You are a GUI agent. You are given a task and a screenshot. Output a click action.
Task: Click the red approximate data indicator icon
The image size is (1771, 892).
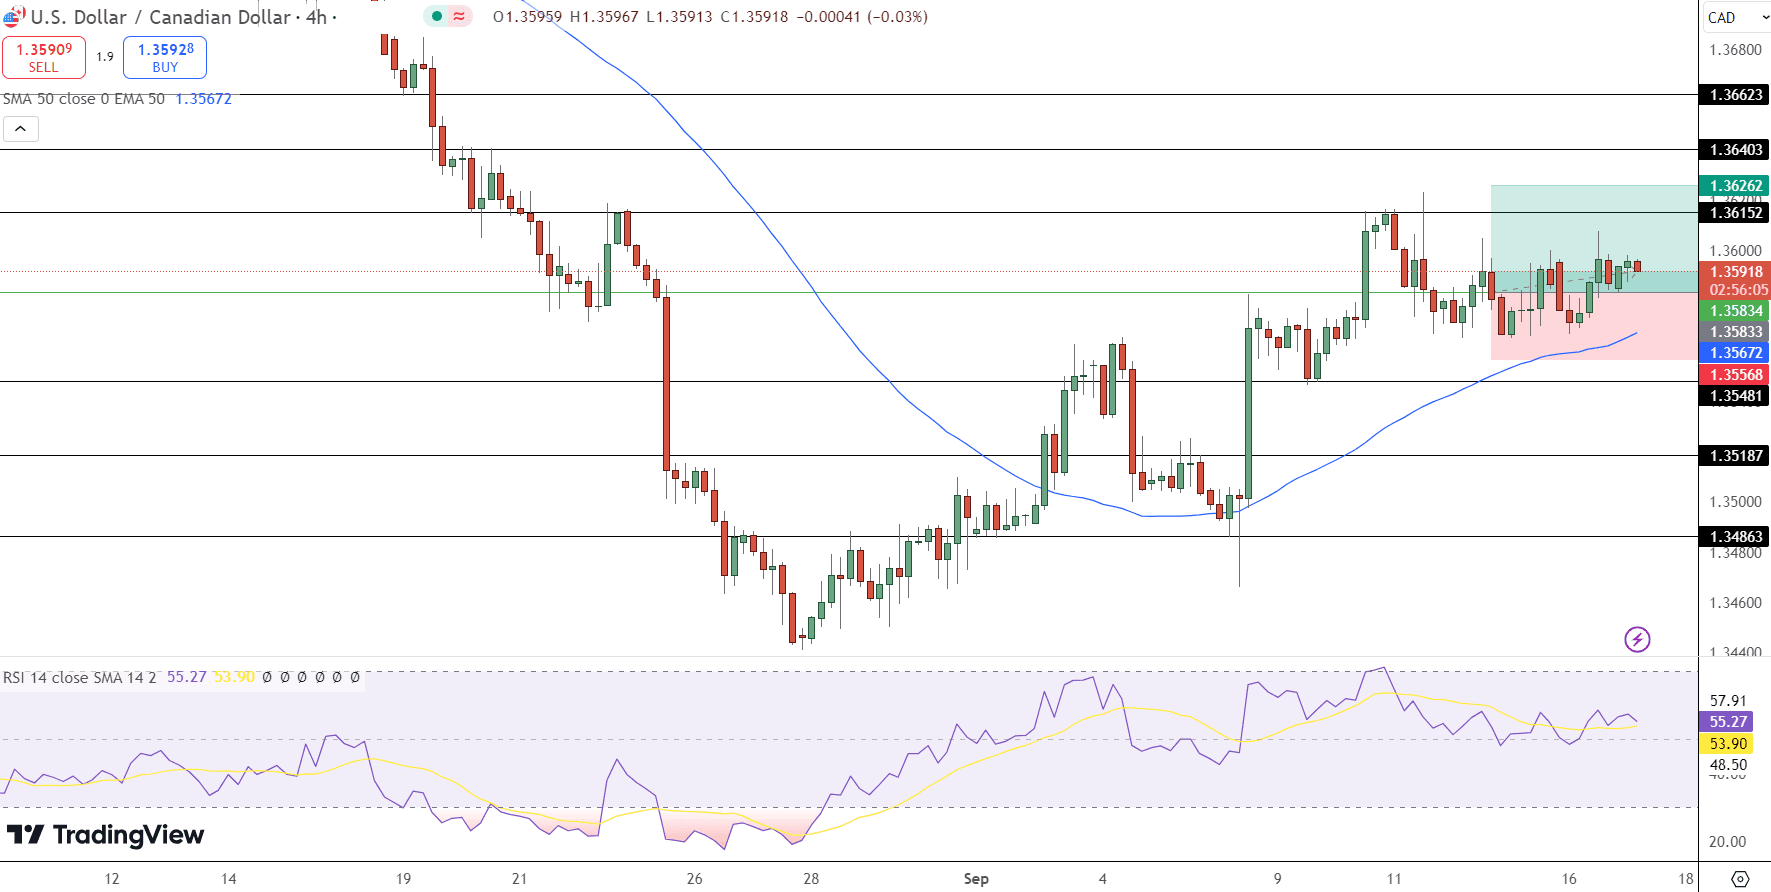pos(459,16)
